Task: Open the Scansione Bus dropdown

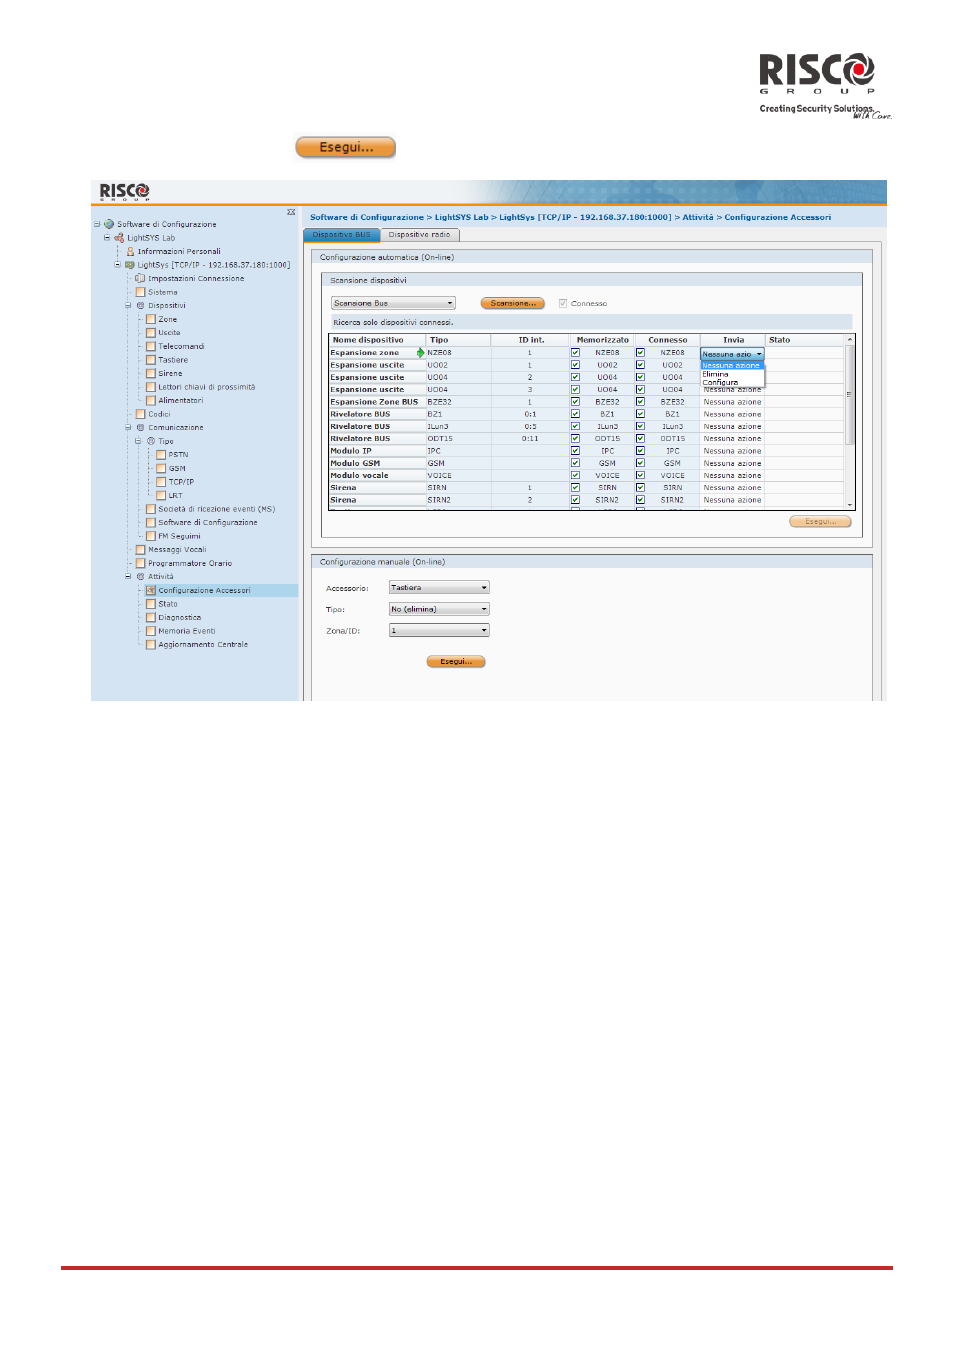Action: click(x=393, y=303)
